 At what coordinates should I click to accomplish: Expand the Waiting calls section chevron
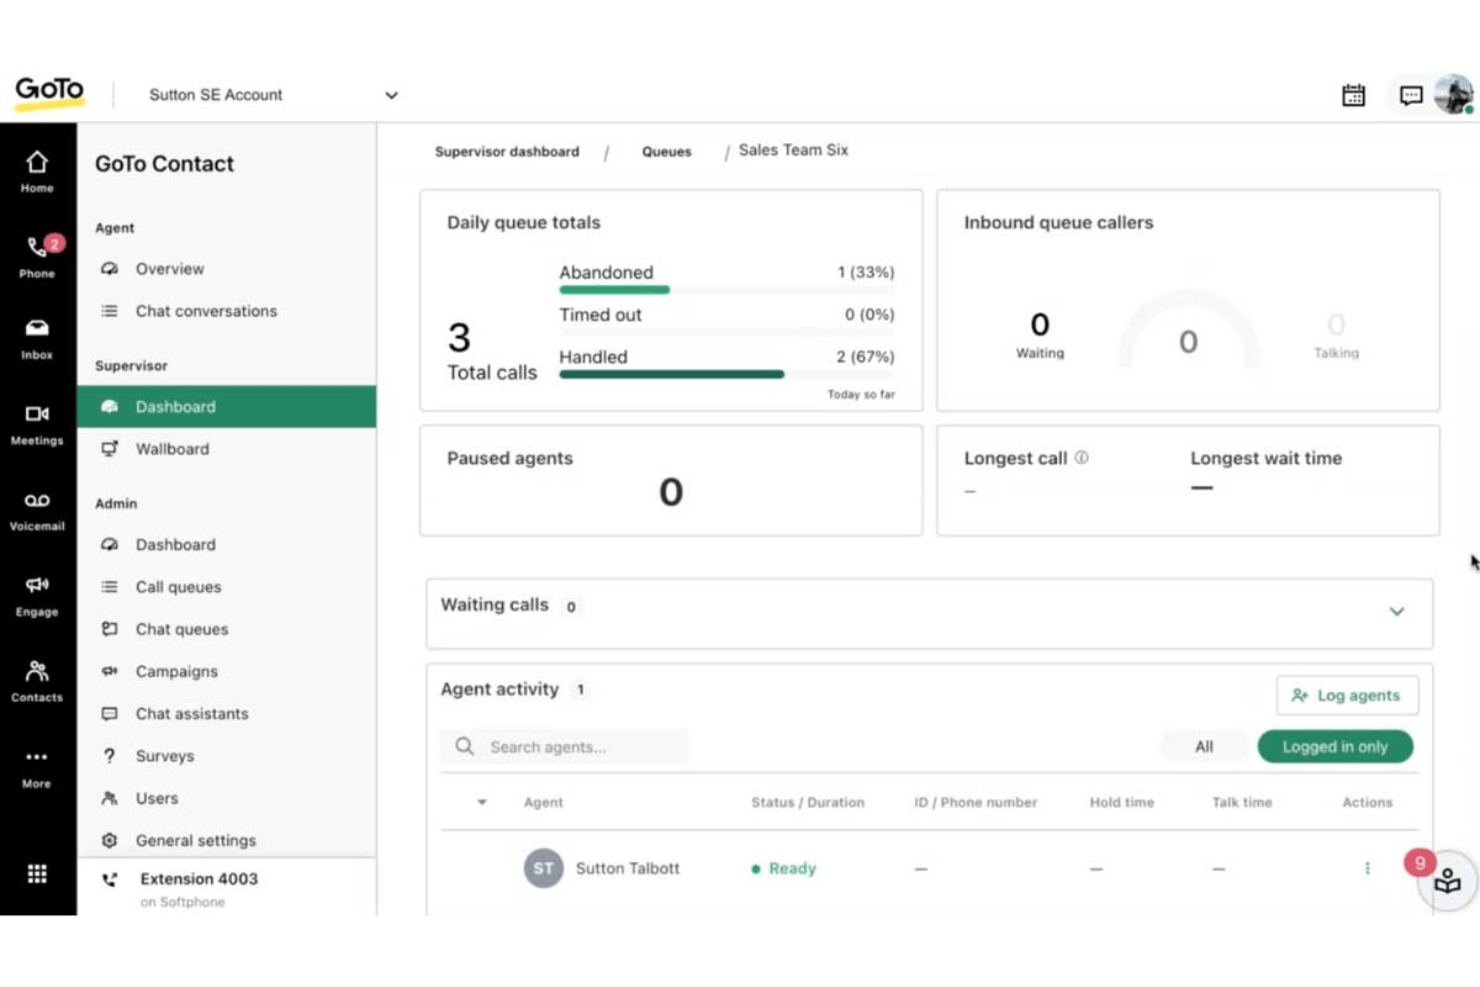tap(1397, 611)
